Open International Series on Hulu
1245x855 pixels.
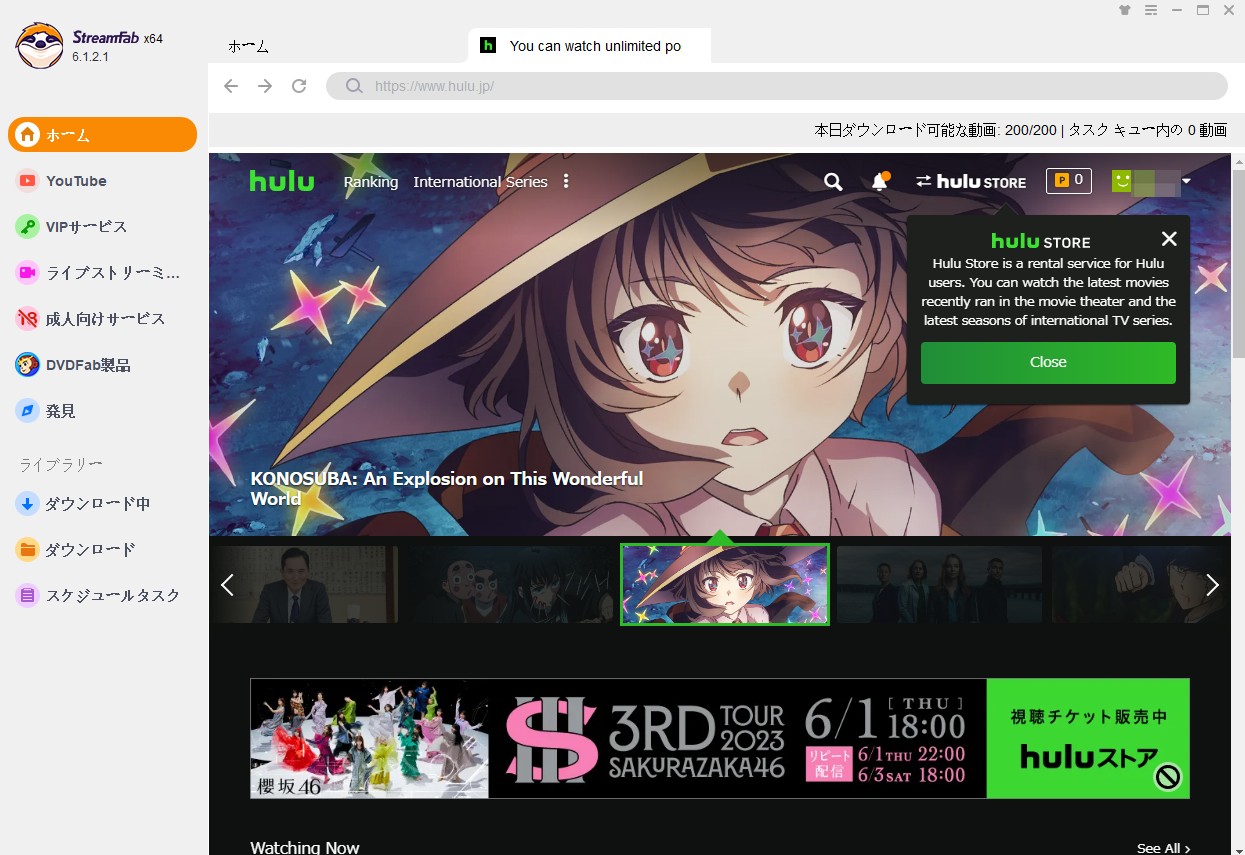click(x=480, y=181)
